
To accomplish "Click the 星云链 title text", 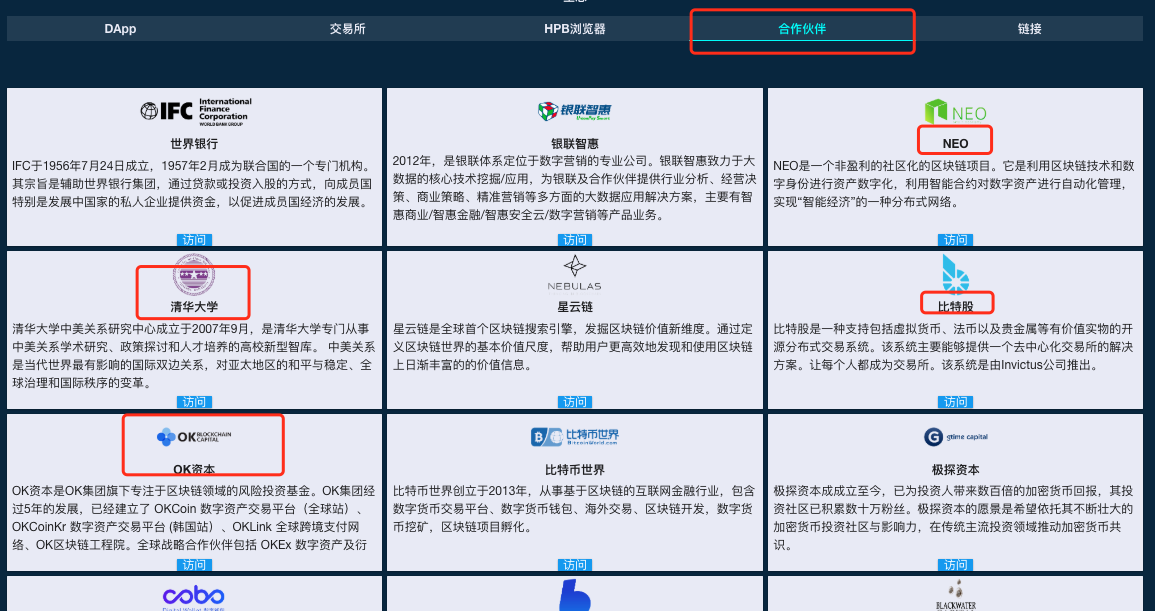I will [575, 307].
